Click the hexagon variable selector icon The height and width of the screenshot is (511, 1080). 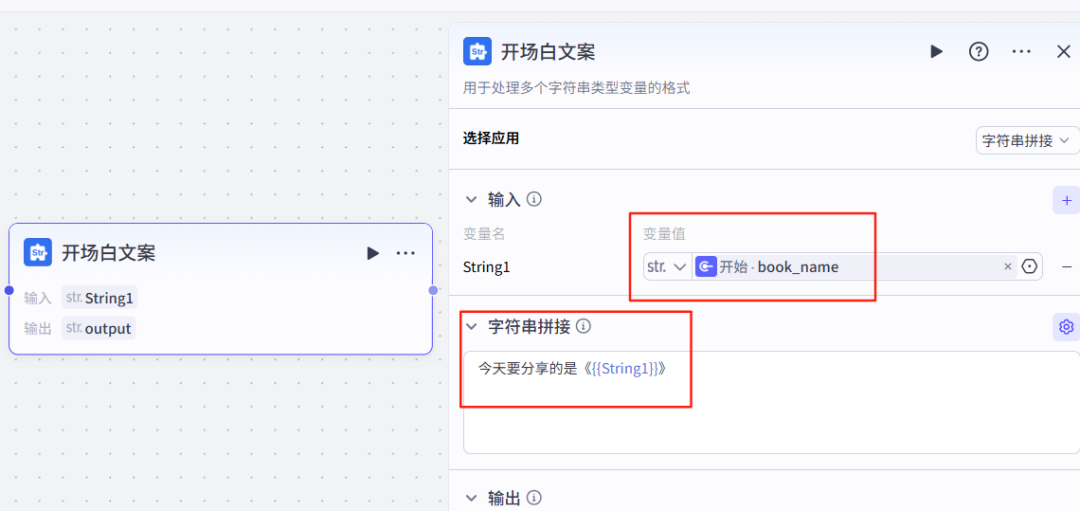(x=1029, y=267)
